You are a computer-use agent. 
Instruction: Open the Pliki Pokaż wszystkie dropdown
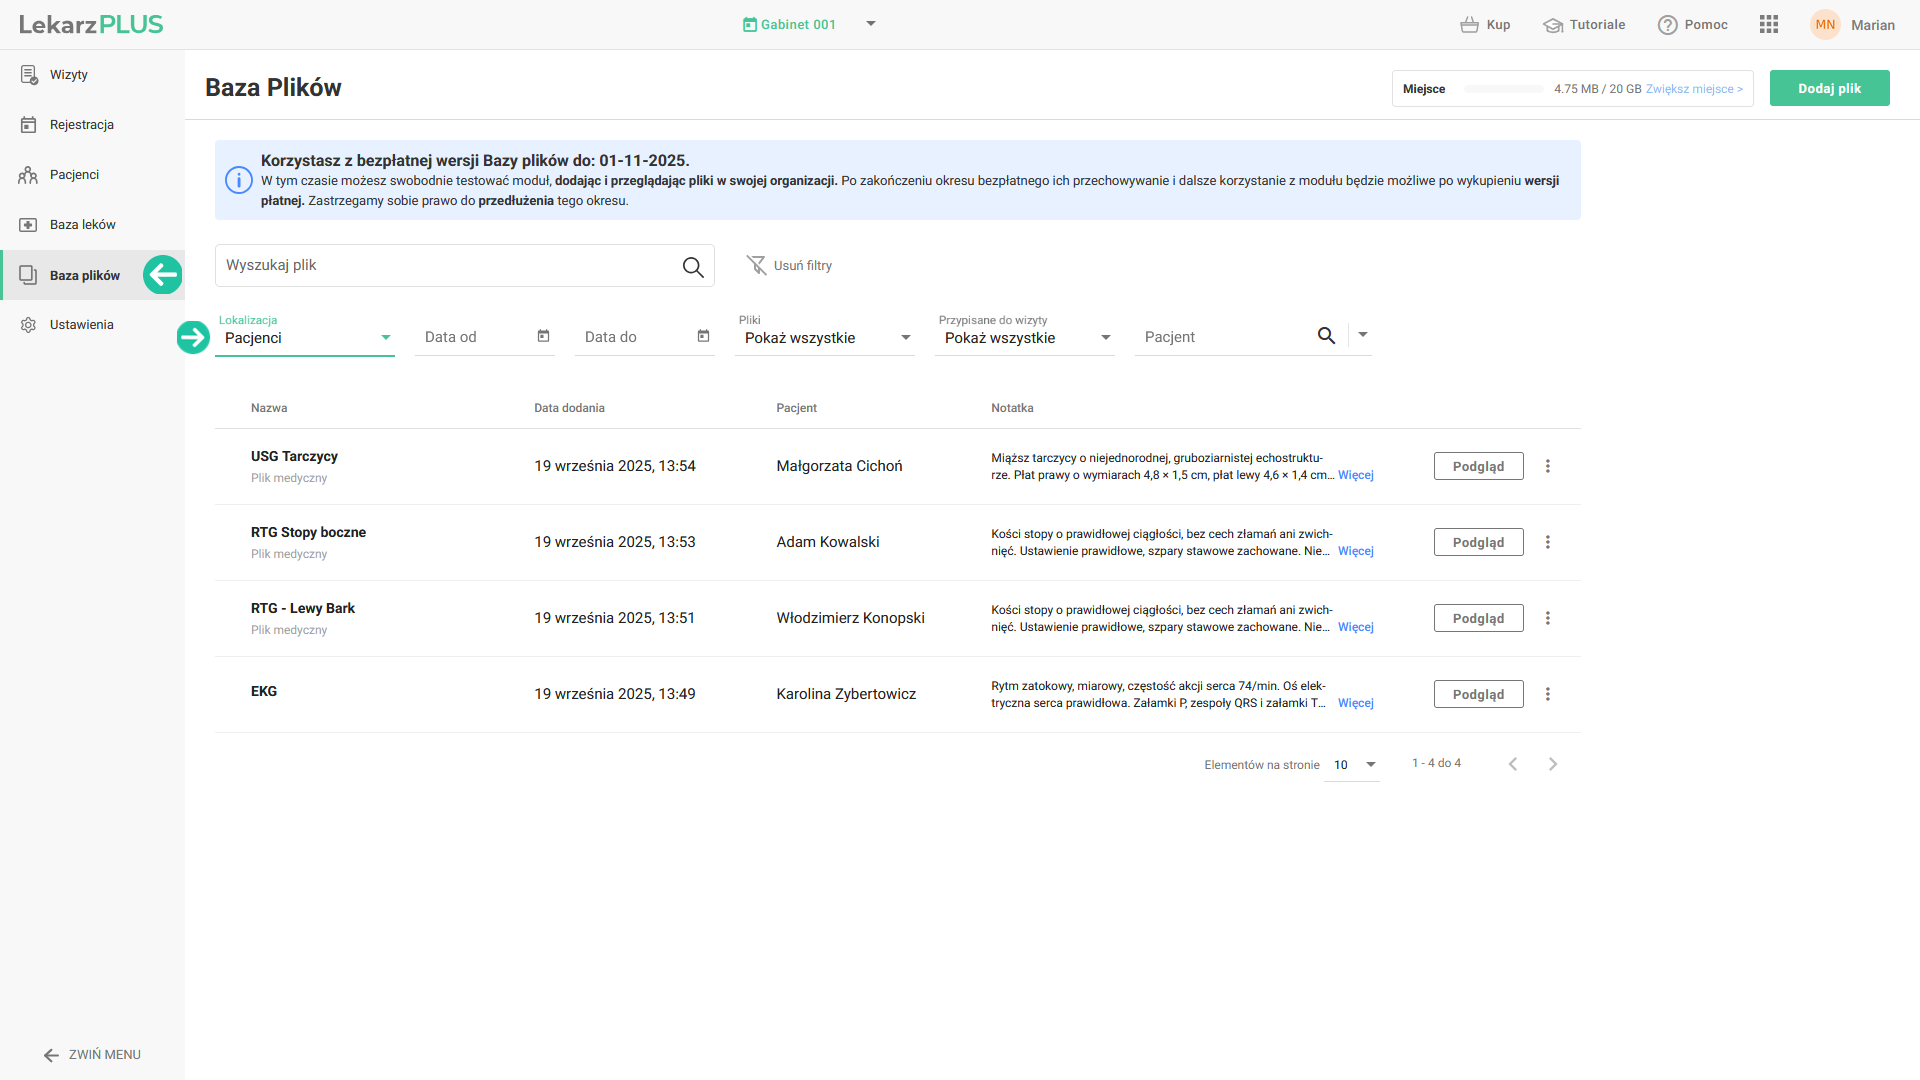point(905,338)
